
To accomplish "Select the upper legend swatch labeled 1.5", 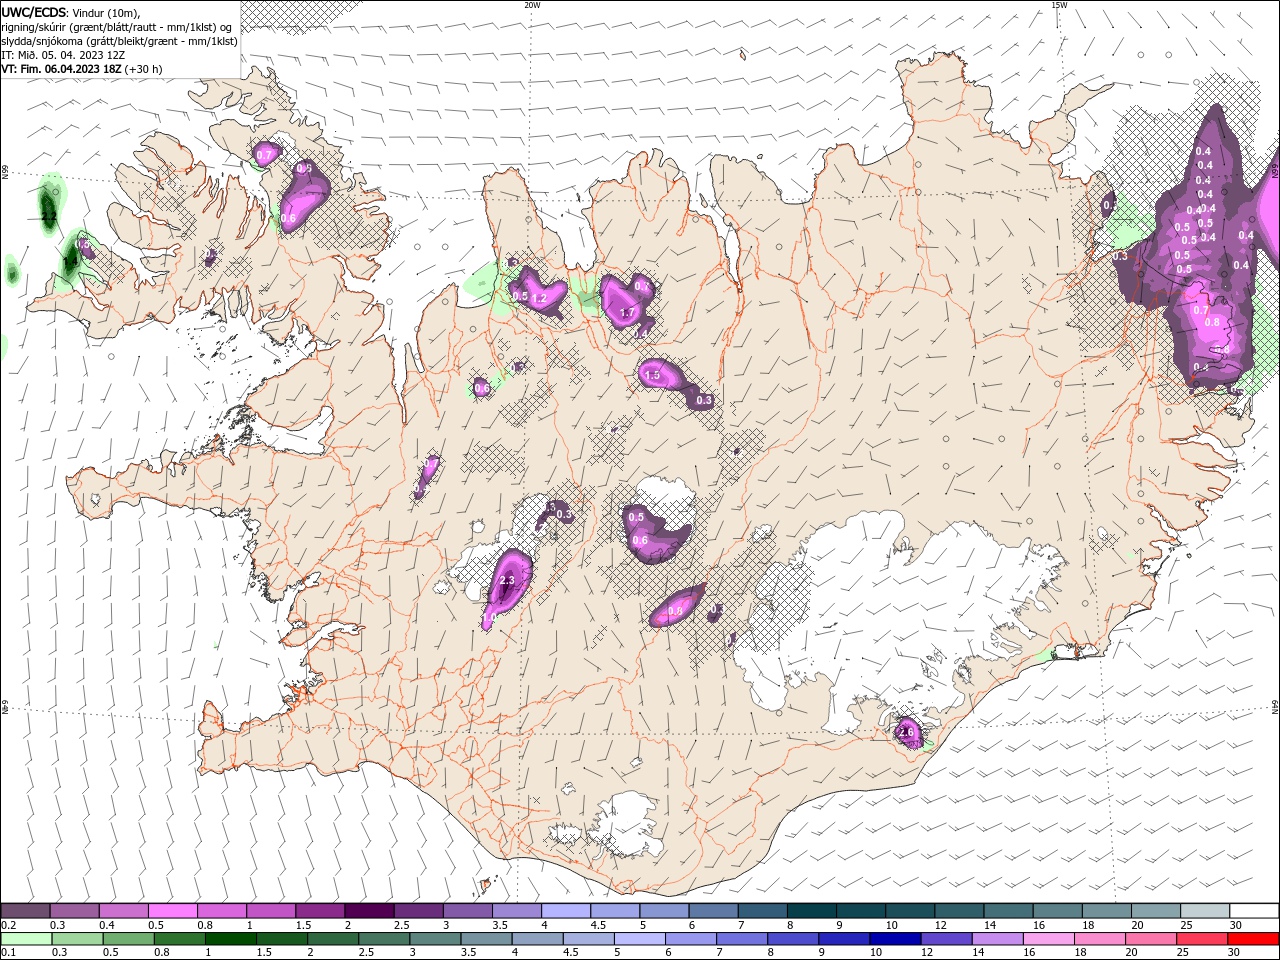I will click(x=319, y=911).
